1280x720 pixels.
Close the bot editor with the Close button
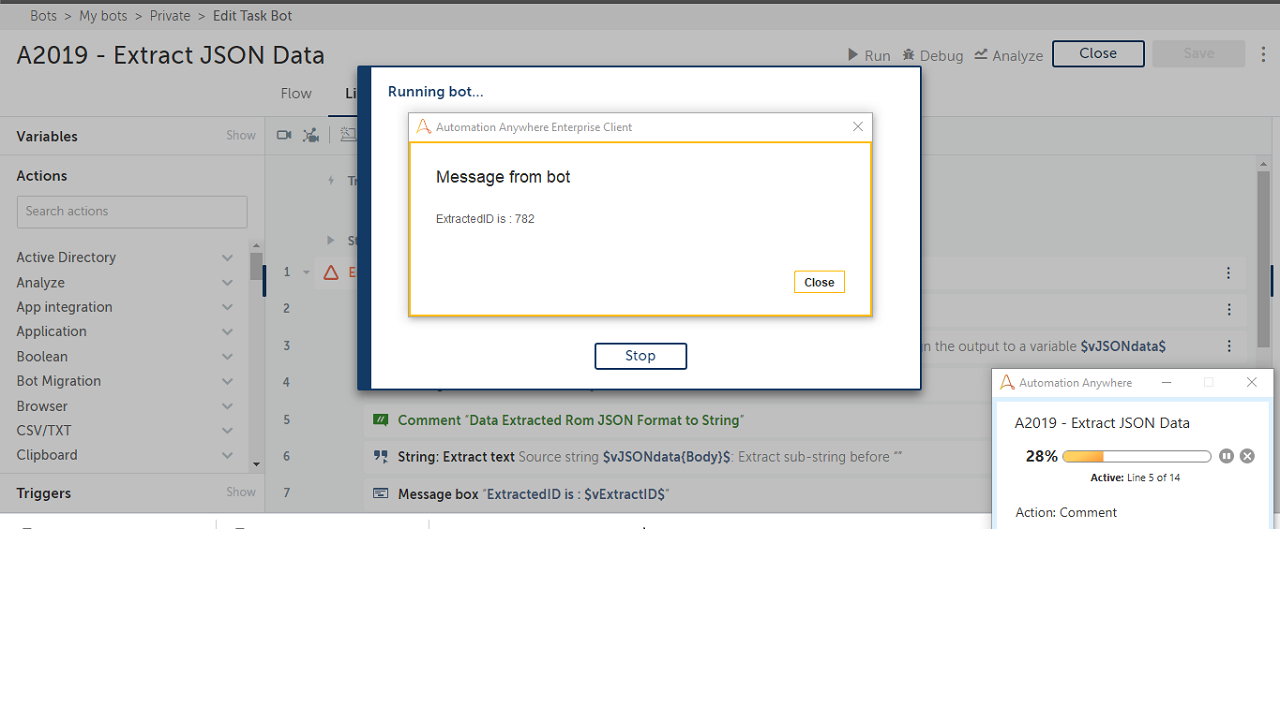[1098, 54]
